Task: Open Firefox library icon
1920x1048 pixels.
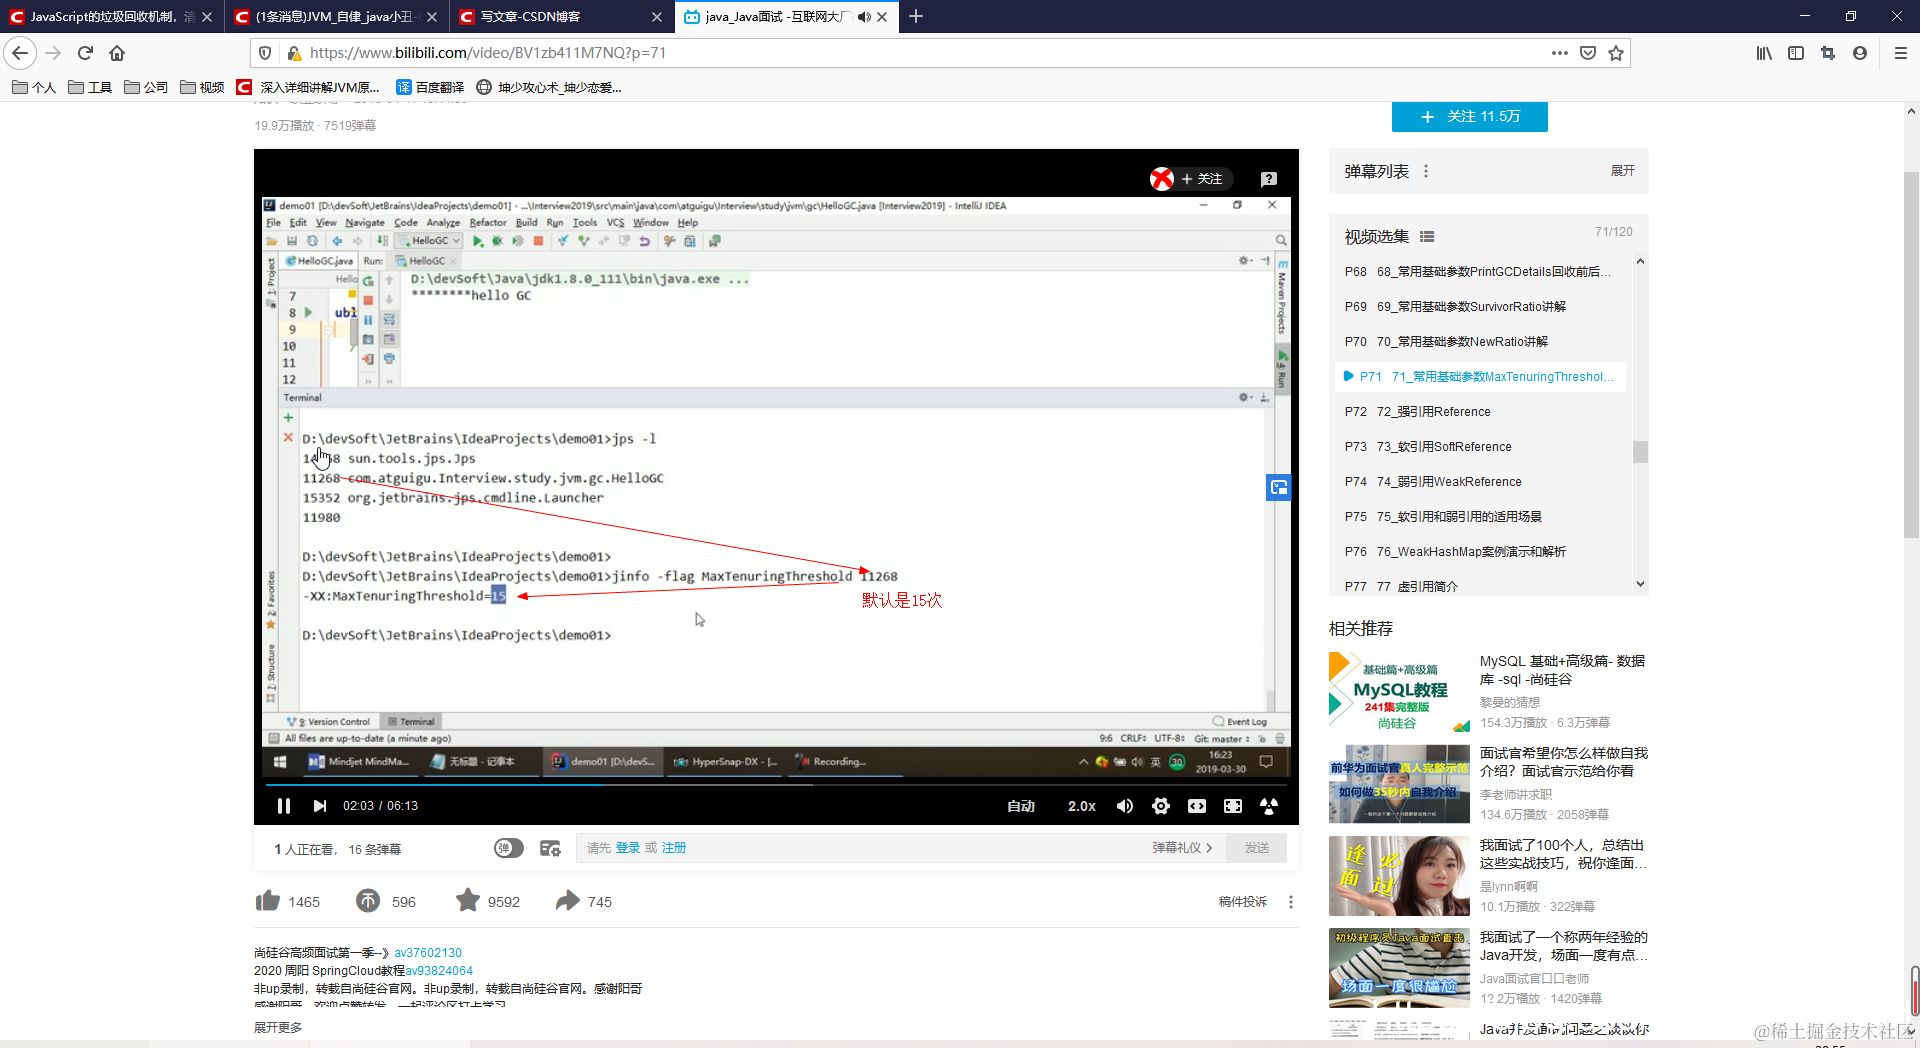Action: pos(1764,53)
